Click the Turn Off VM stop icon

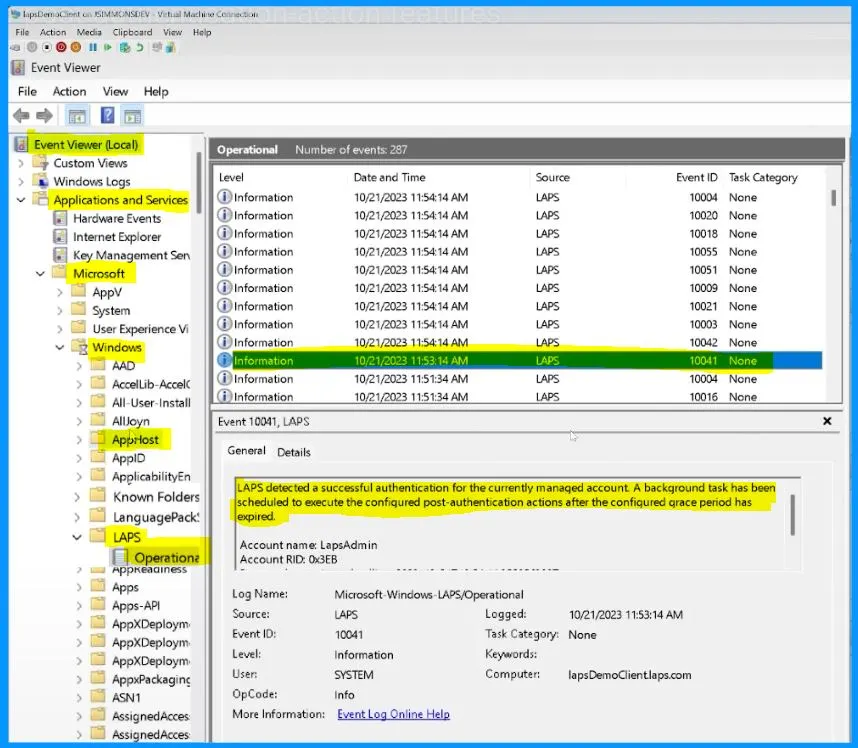[47, 48]
